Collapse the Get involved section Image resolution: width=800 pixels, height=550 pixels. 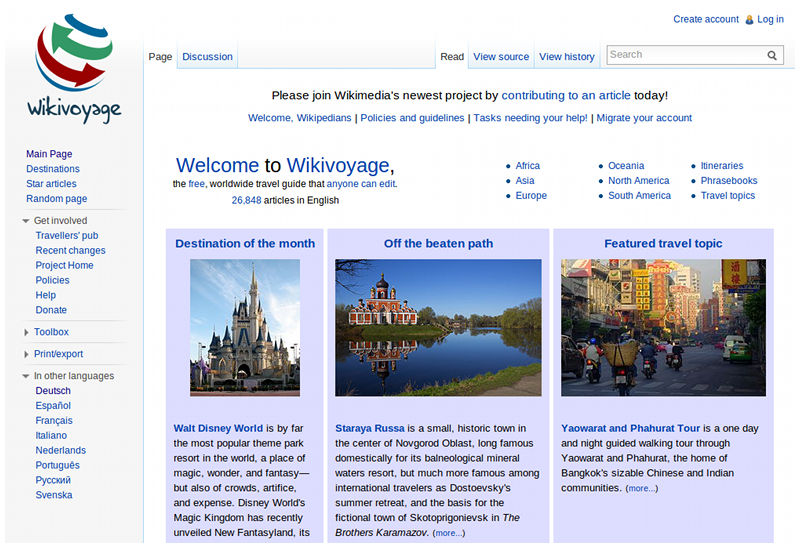(26, 221)
